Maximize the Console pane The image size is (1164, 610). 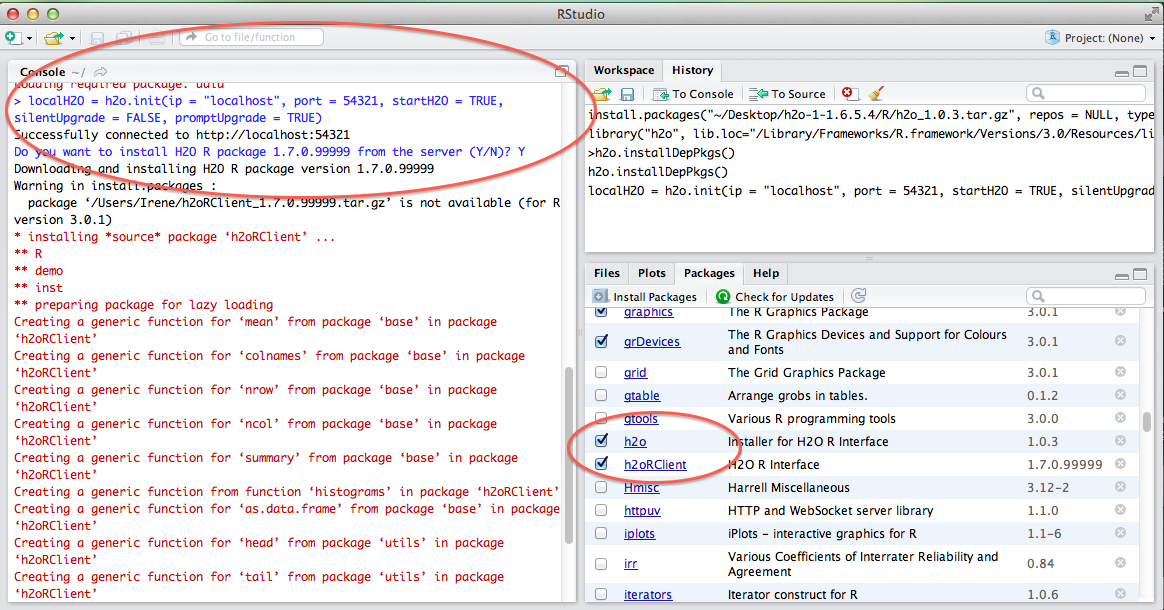click(x=563, y=72)
